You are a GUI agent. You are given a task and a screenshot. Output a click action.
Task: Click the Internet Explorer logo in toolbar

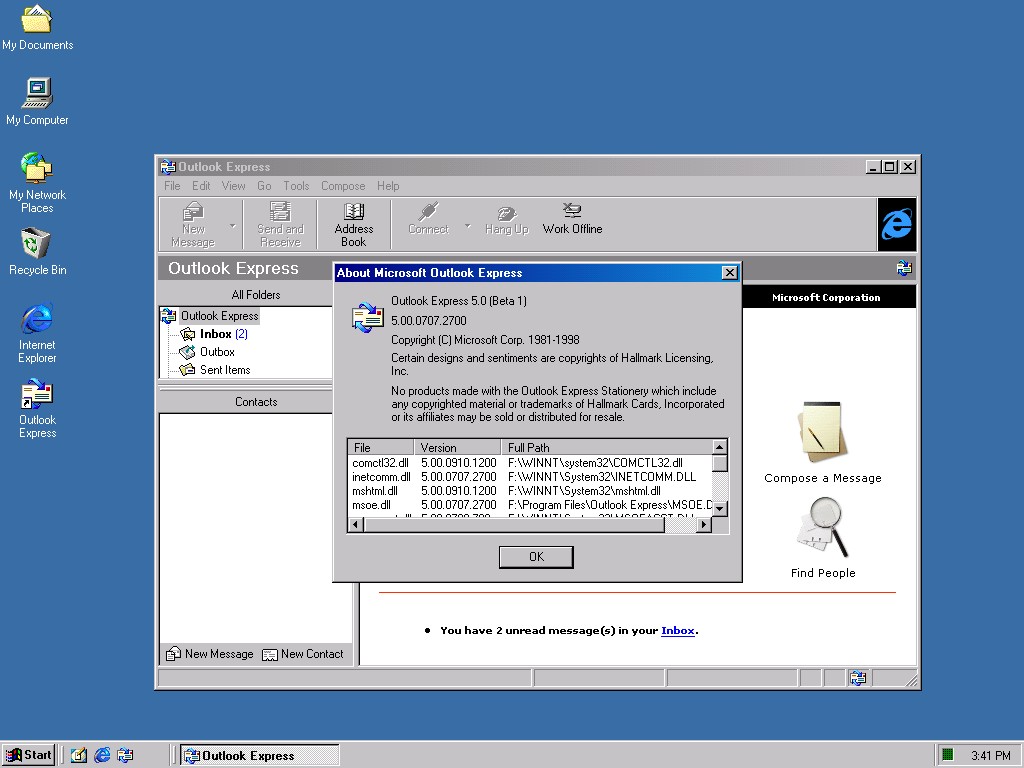(x=897, y=225)
